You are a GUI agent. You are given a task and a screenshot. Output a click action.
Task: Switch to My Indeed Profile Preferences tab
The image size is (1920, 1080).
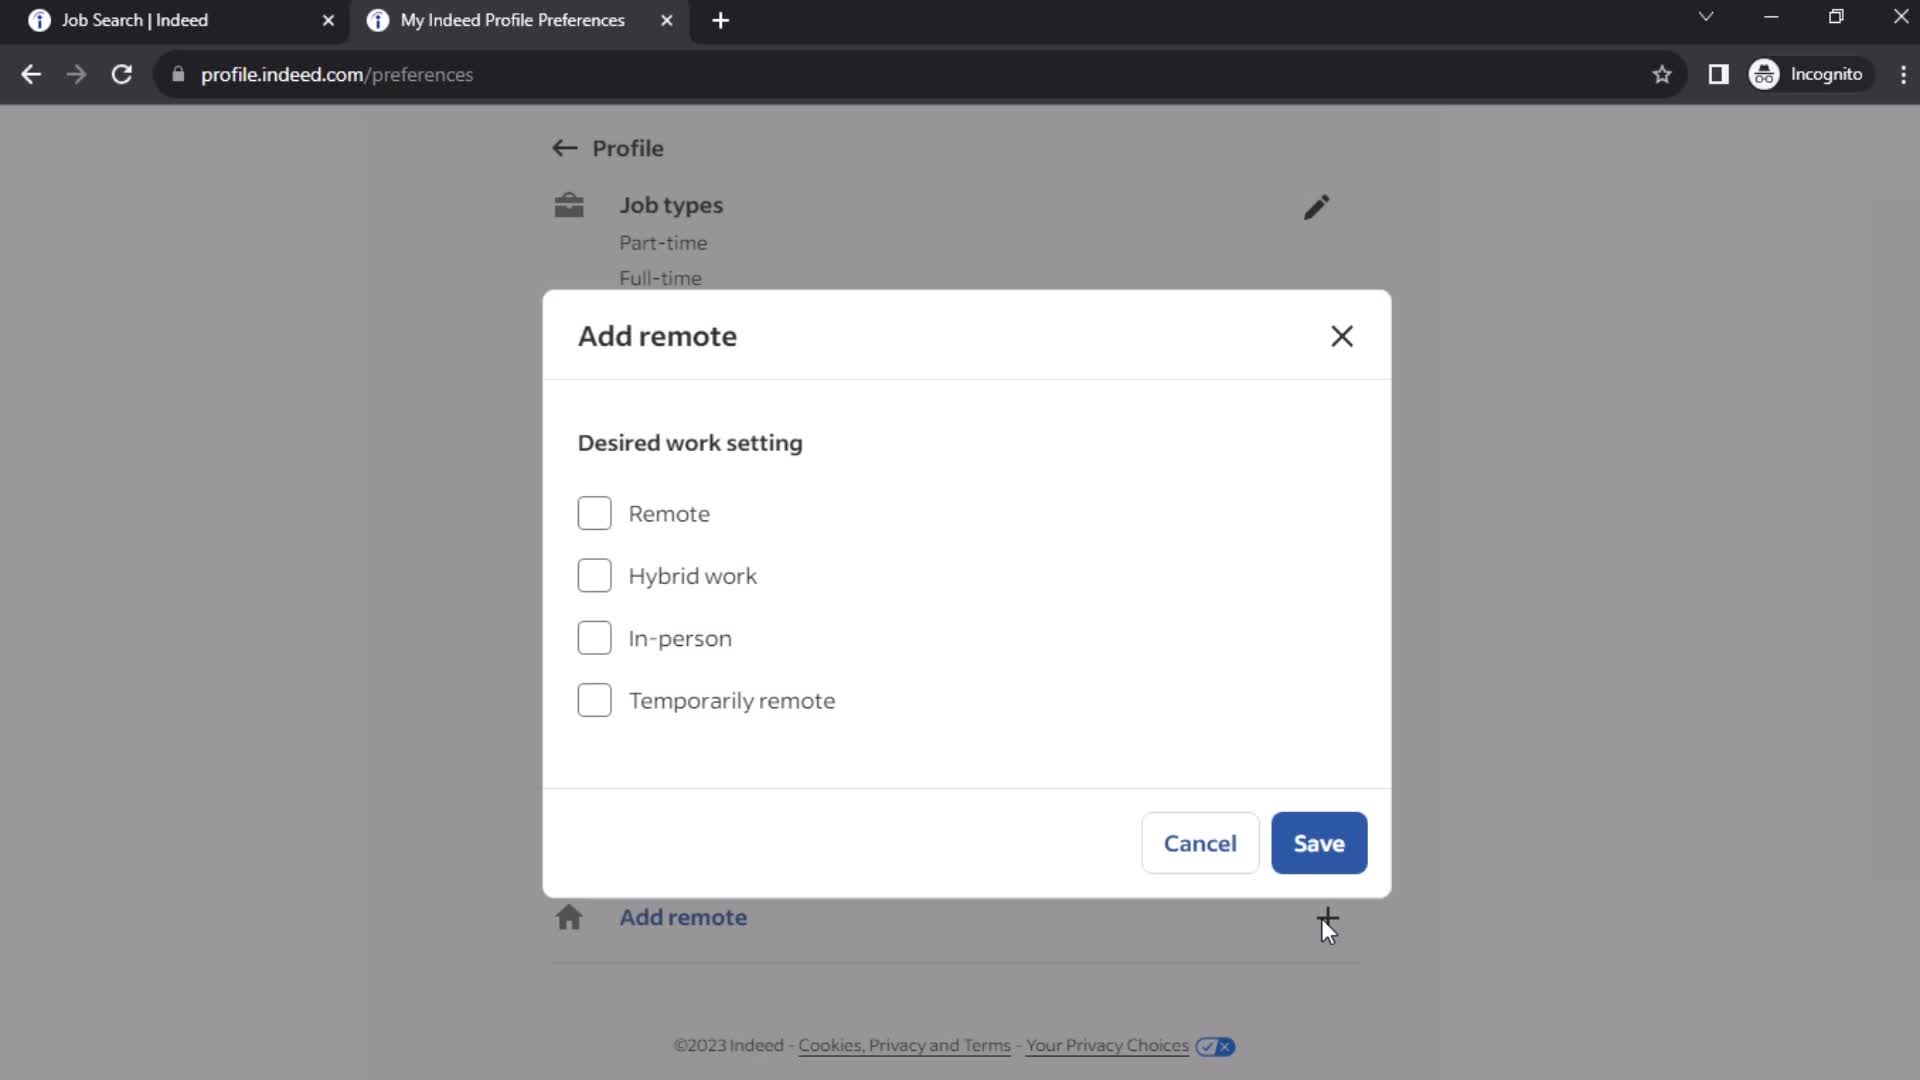(512, 20)
